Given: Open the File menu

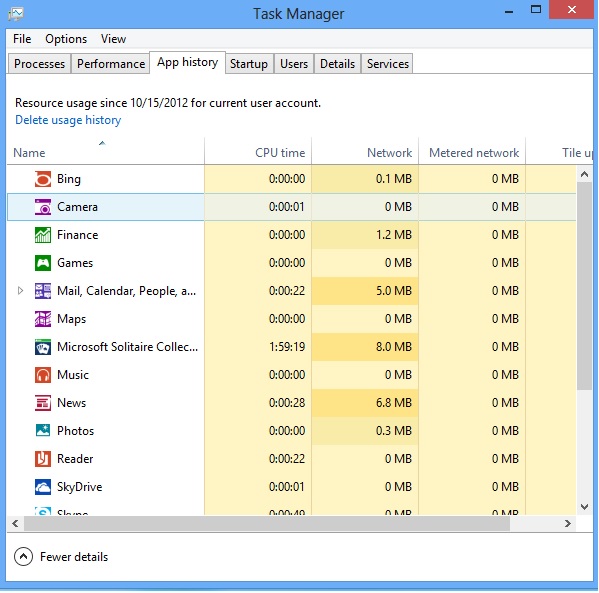Looking at the screenshot, I should pyautogui.click(x=22, y=39).
